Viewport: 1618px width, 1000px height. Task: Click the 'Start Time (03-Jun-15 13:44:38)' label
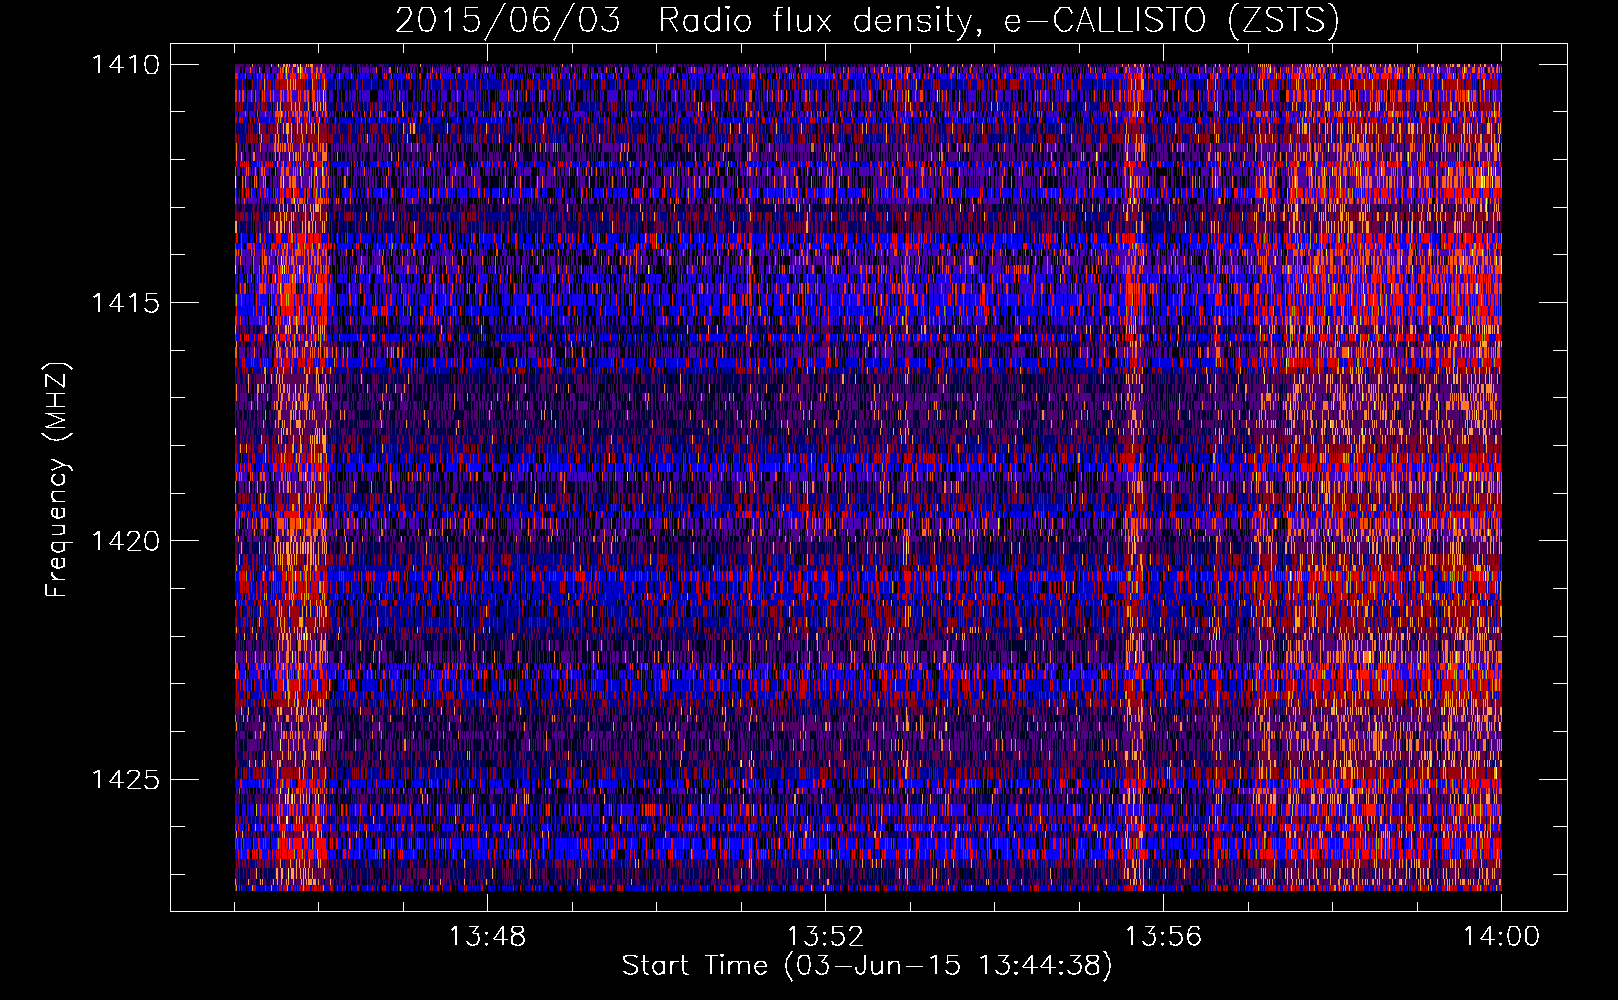(867, 966)
